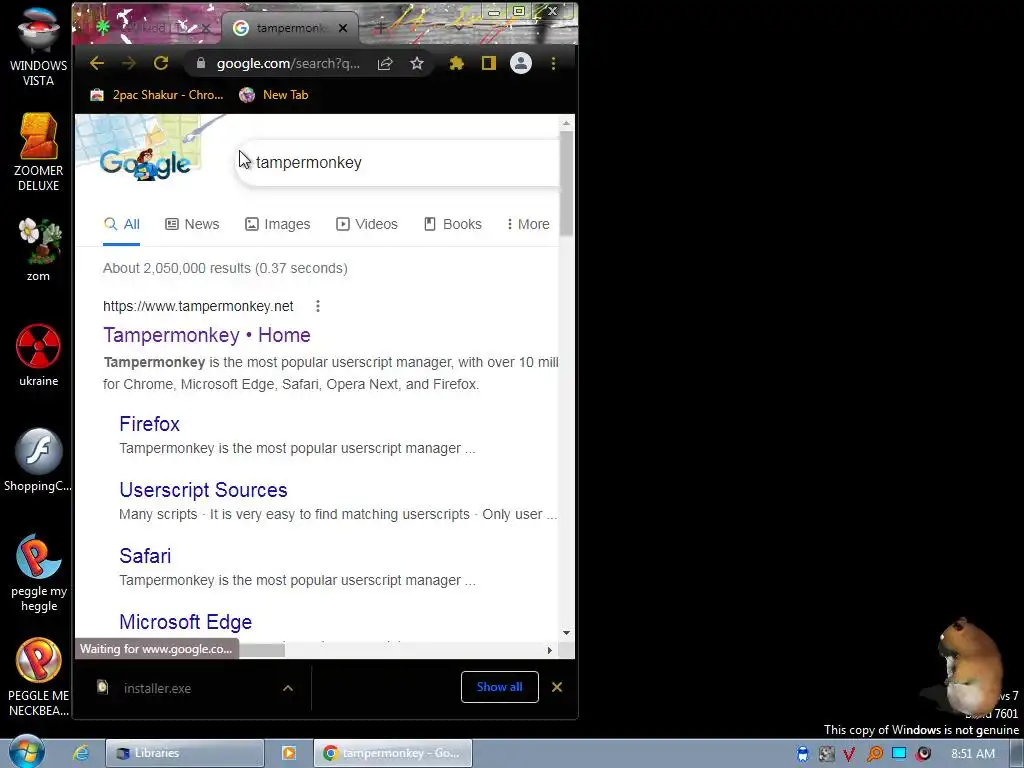Share this page using the share icon
The height and width of the screenshot is (768, 1024).
[x=385, y=63]
